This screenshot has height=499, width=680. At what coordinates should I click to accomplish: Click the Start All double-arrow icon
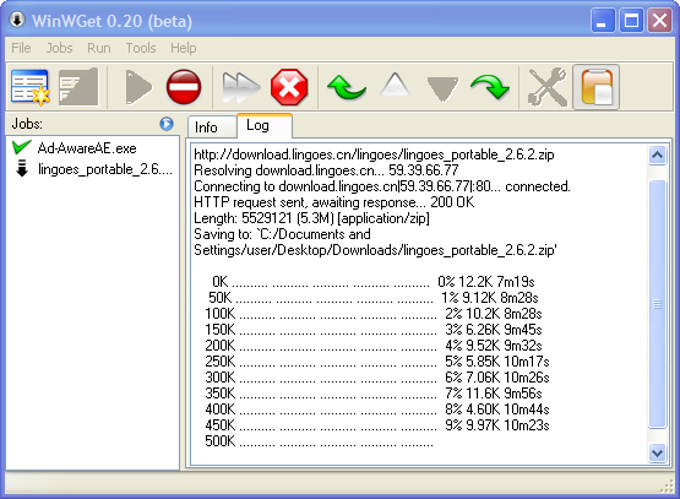[x=241, y=87]
